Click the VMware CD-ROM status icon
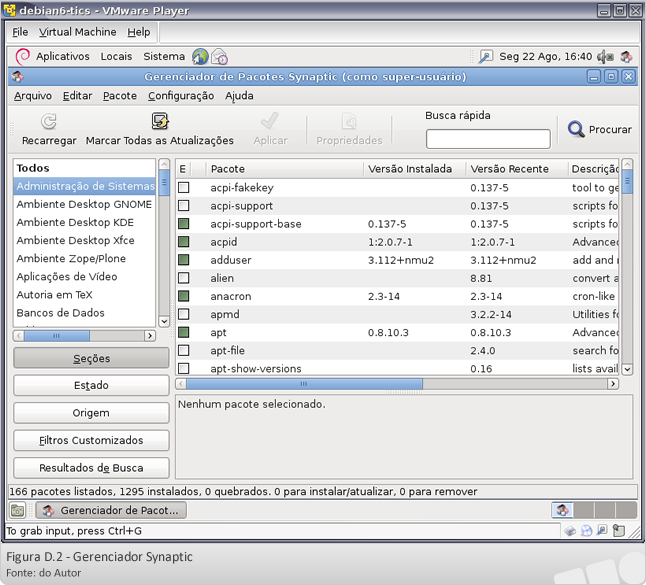This screenshot has height=585, width=646. pyautogui.click(x=586, y=531)
